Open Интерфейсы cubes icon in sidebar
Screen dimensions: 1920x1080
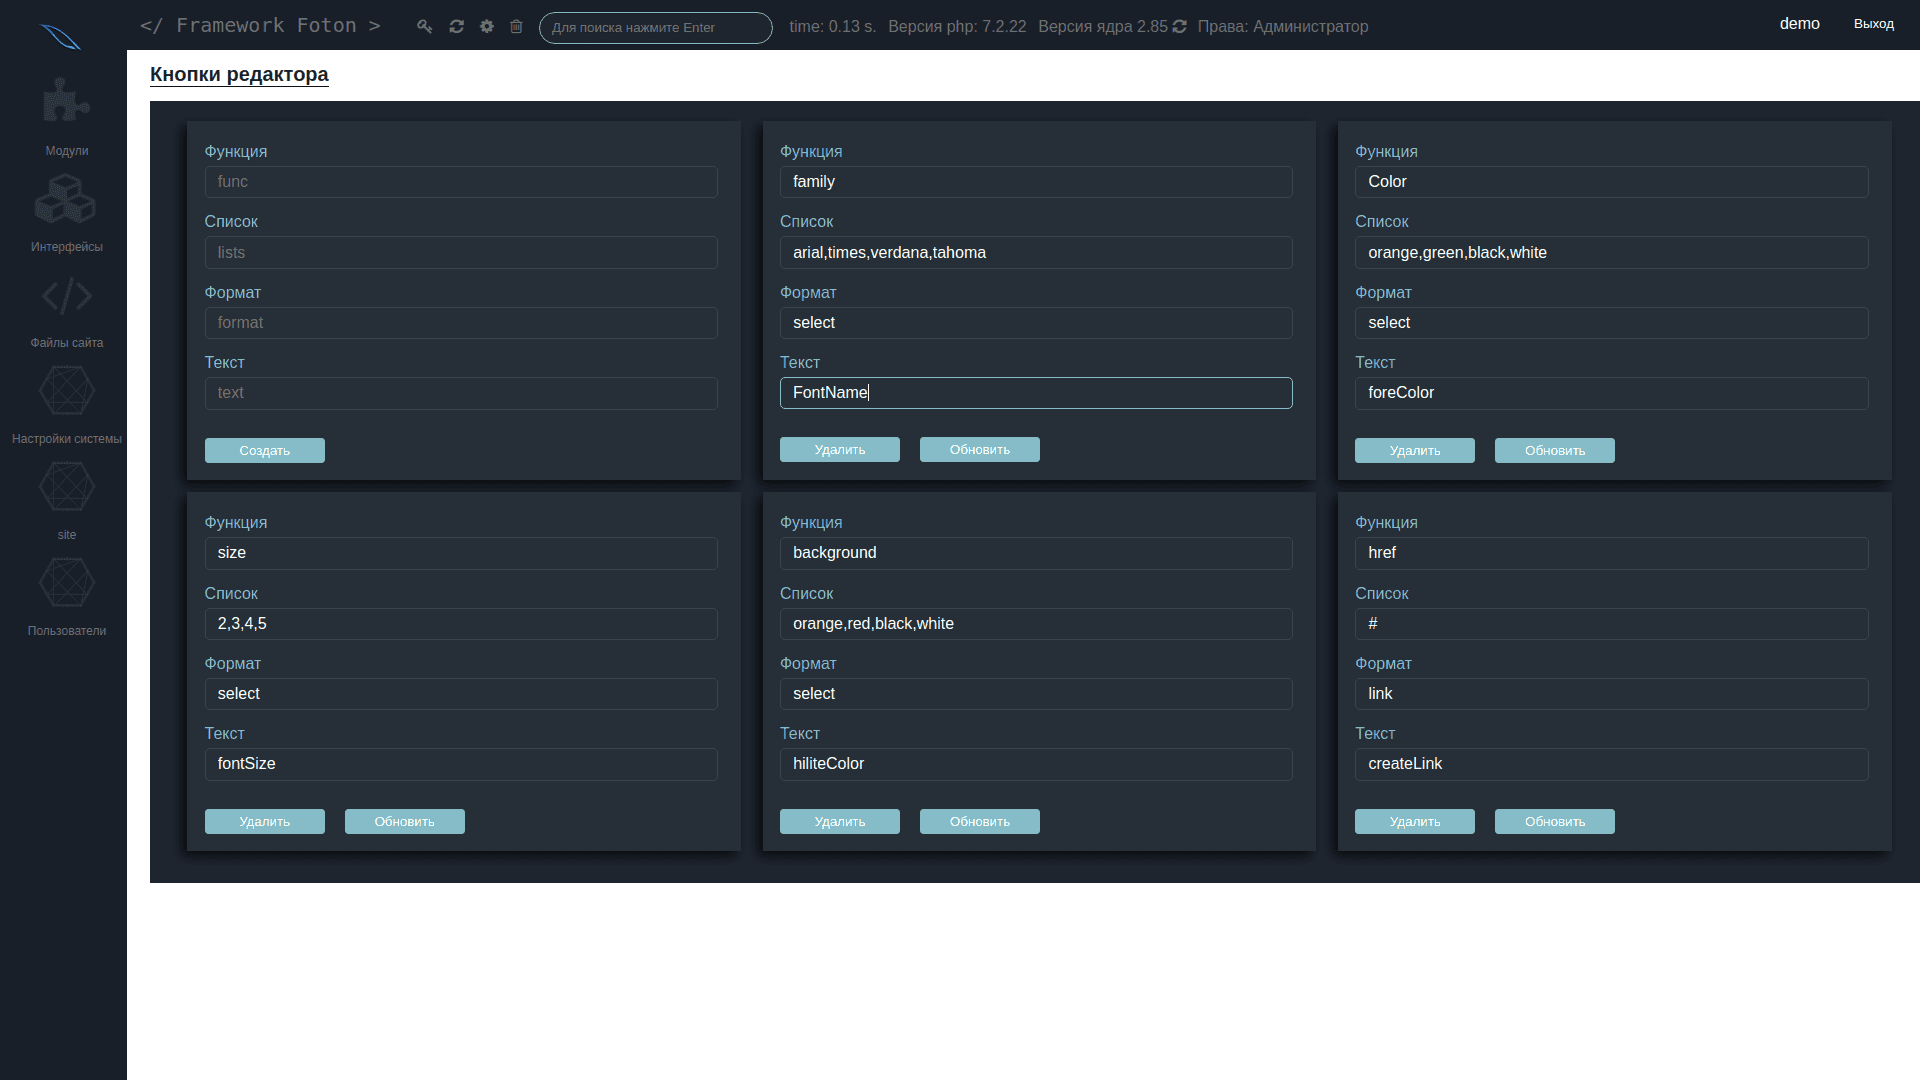point(66,198)
